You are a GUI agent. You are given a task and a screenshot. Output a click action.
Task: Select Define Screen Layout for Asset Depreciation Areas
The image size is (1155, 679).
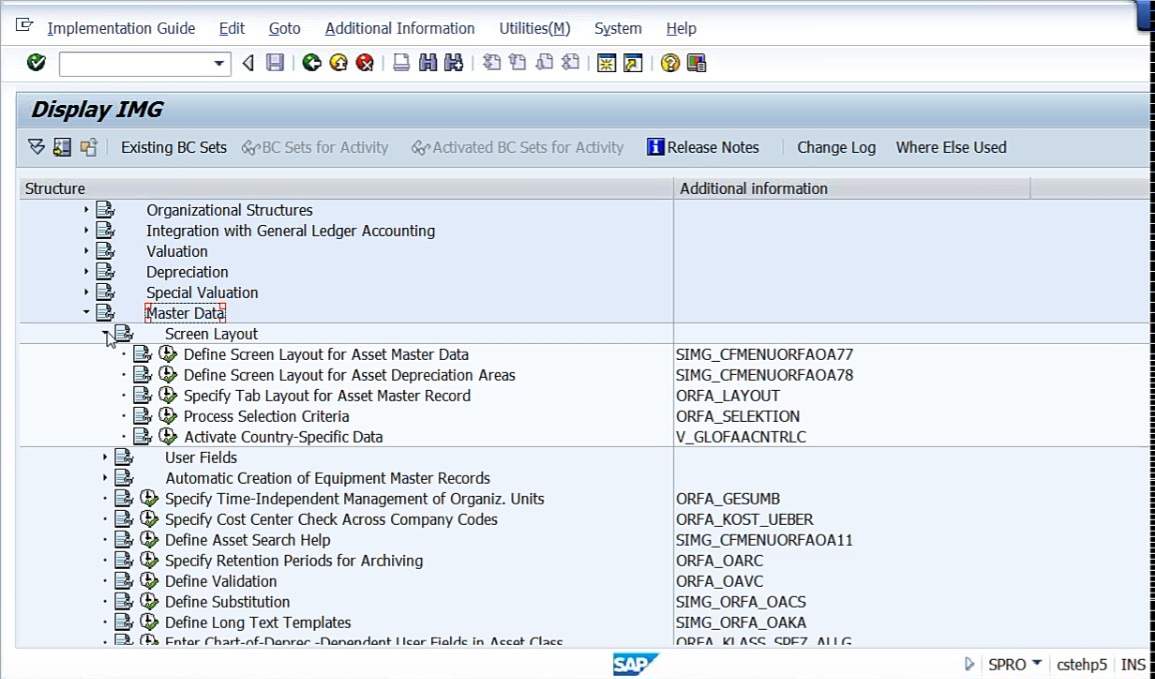coord(349,375)
